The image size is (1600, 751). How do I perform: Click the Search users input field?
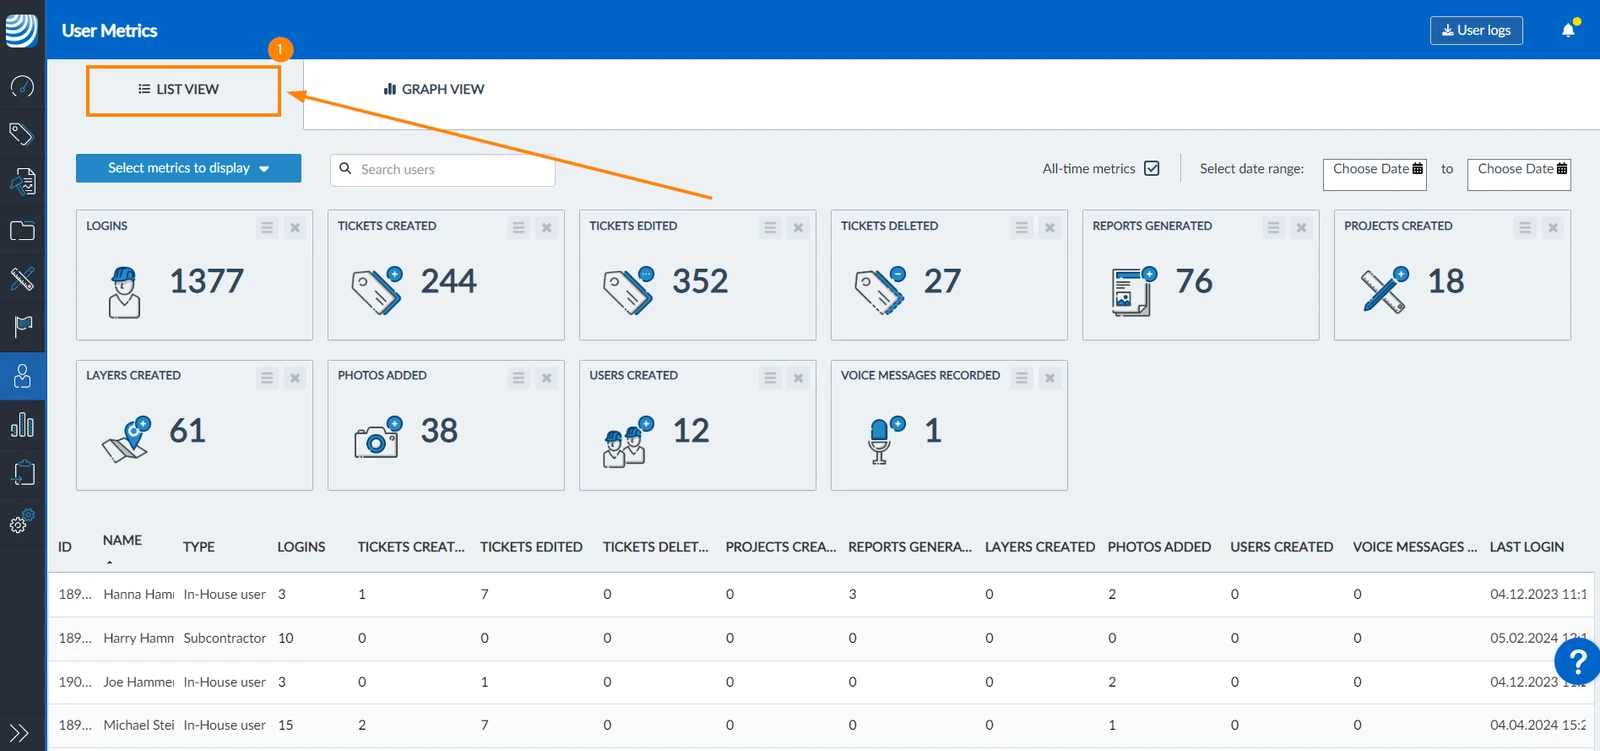[x=443, y=169]
